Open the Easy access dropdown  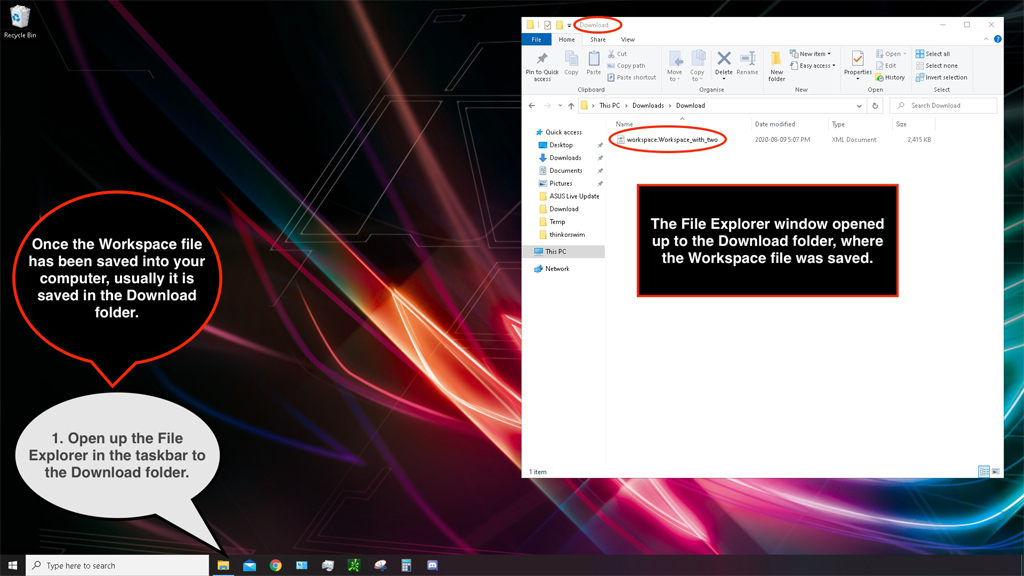point(812,66)
